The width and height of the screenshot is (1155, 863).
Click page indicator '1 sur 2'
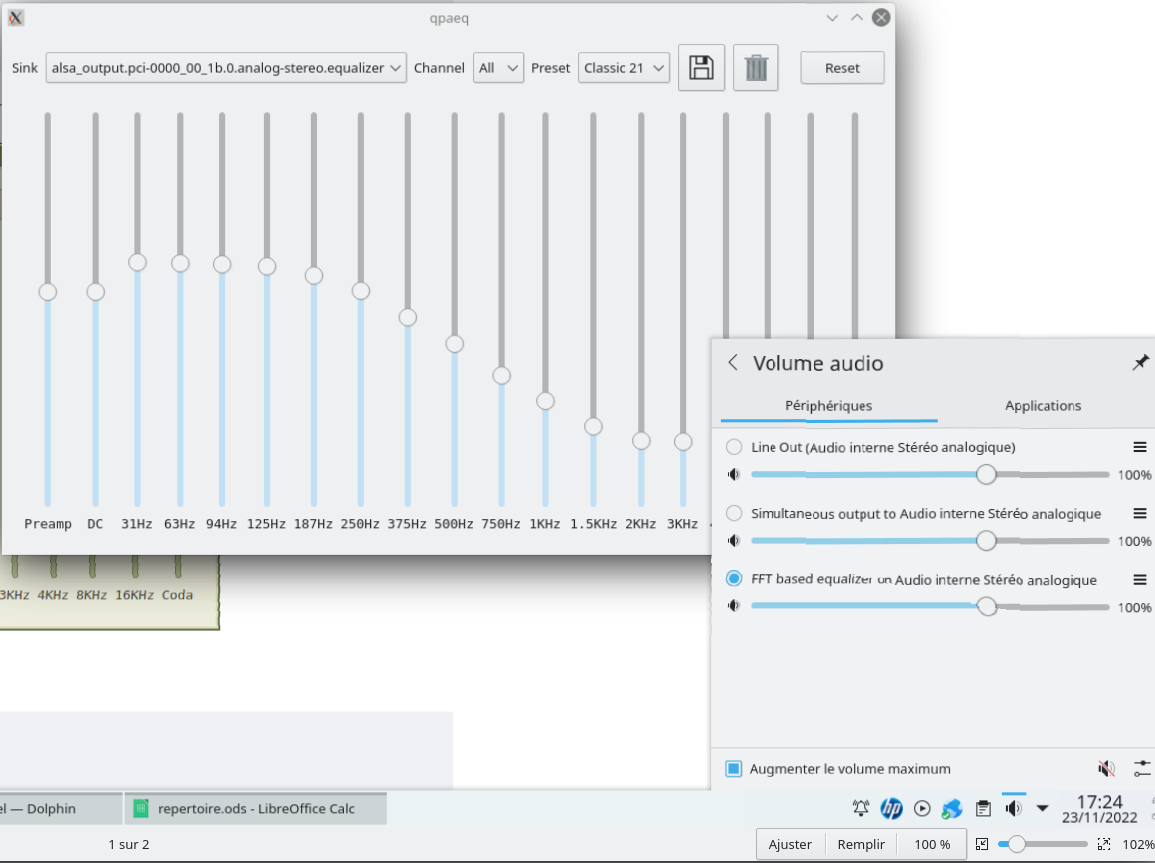click(129, 844)
